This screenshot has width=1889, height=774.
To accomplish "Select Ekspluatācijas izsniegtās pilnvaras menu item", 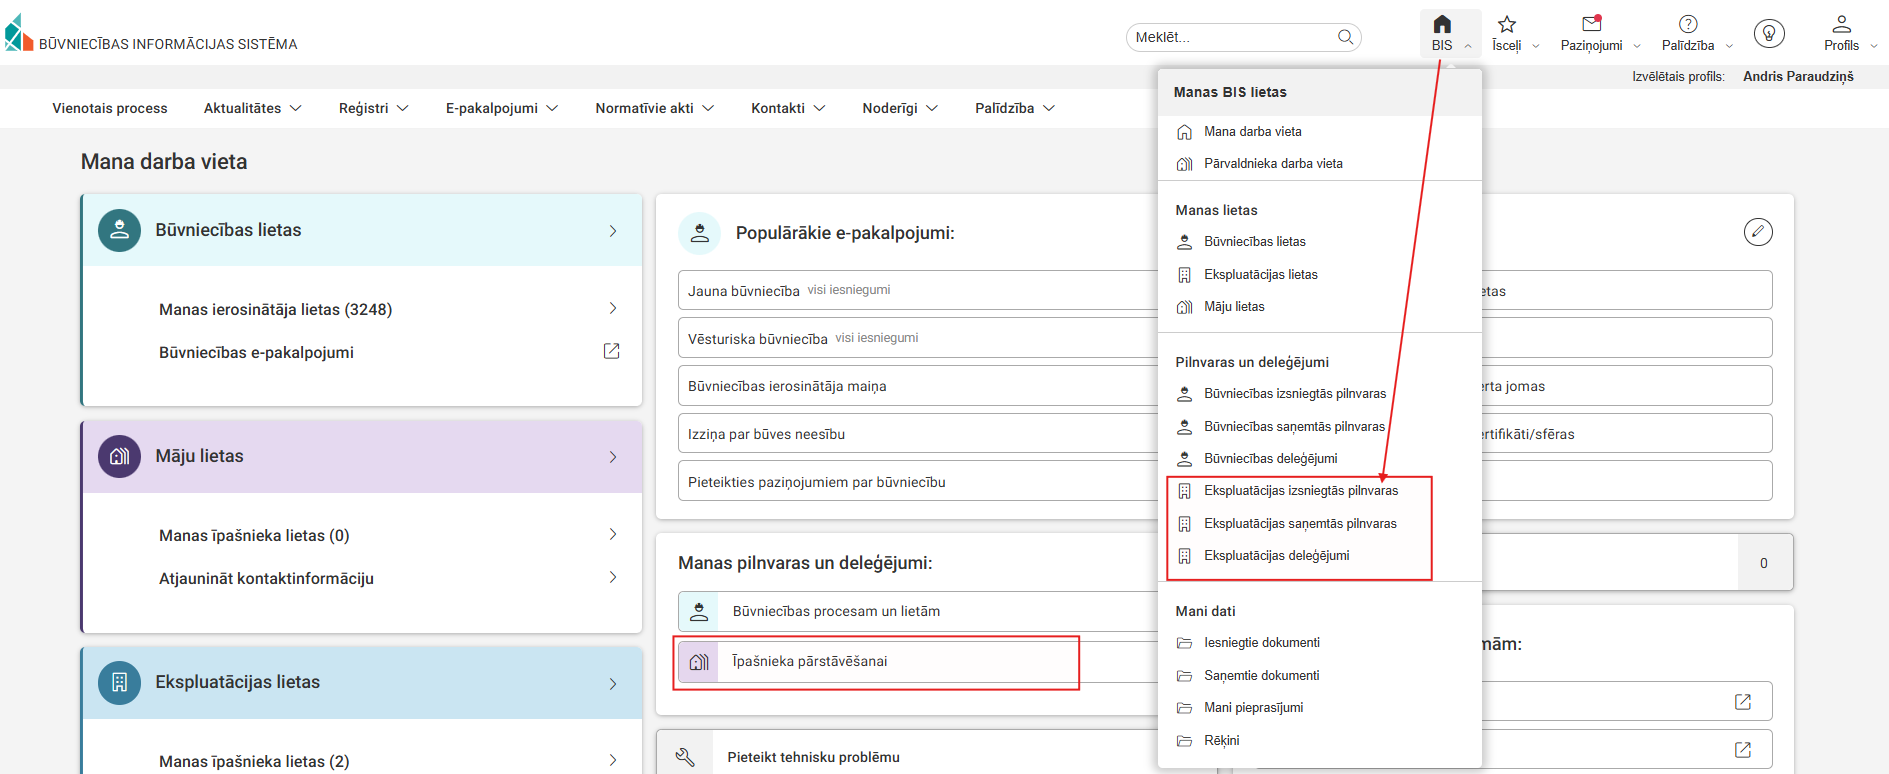I will point(1300,491).
